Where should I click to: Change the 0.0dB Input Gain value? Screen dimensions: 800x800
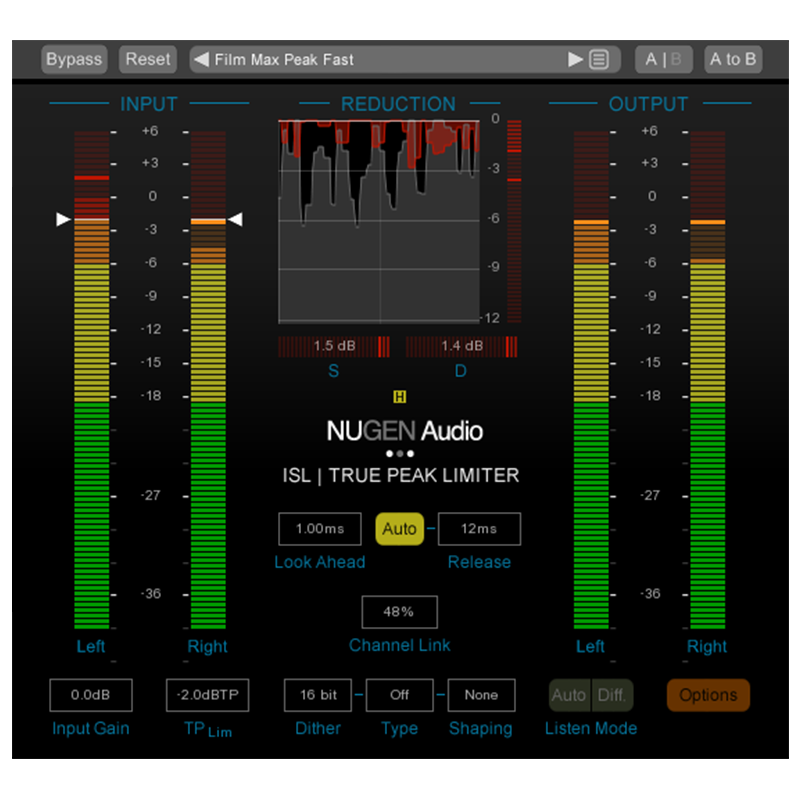click(91, 695)
